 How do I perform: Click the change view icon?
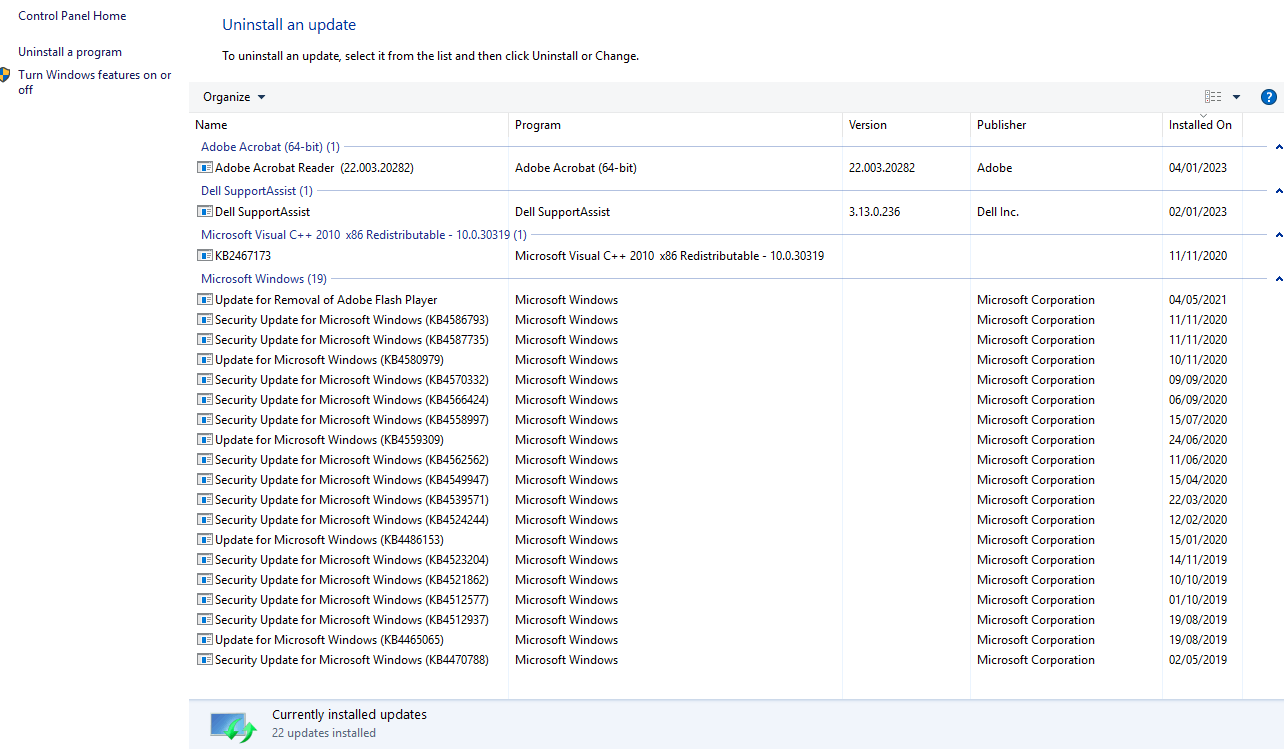coord(1213,97)
